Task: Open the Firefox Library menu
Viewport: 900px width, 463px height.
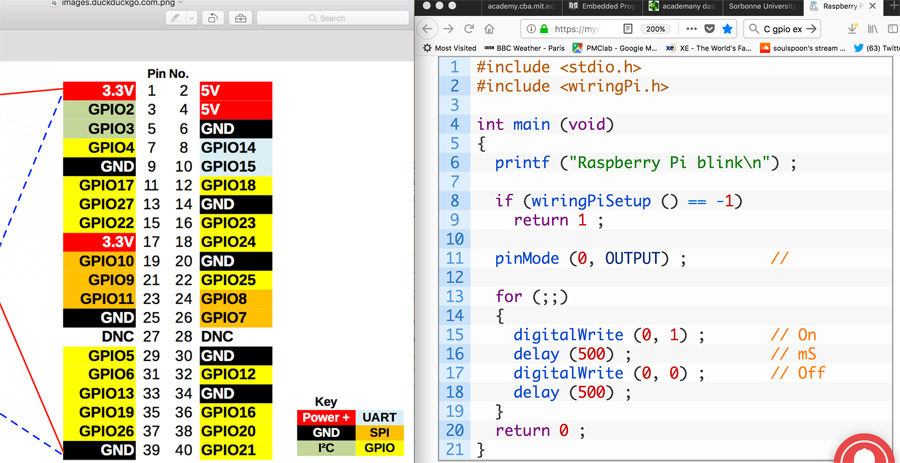Action: tap(872, 29)
